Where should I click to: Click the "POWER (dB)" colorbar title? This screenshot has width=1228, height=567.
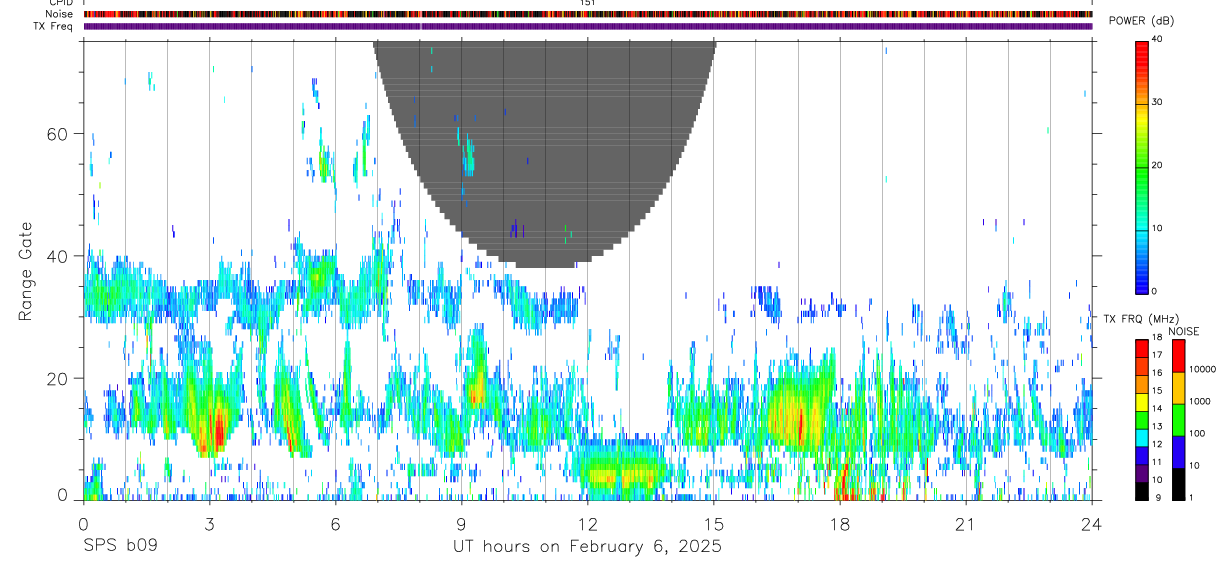coord(1141,22)
